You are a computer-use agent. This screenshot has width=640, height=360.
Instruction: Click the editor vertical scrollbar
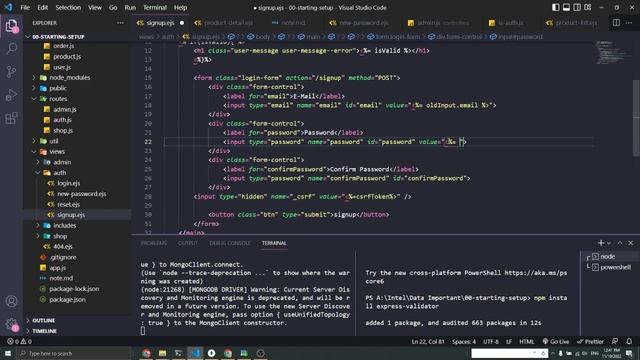pyautogui.click(x=636, y=118)
